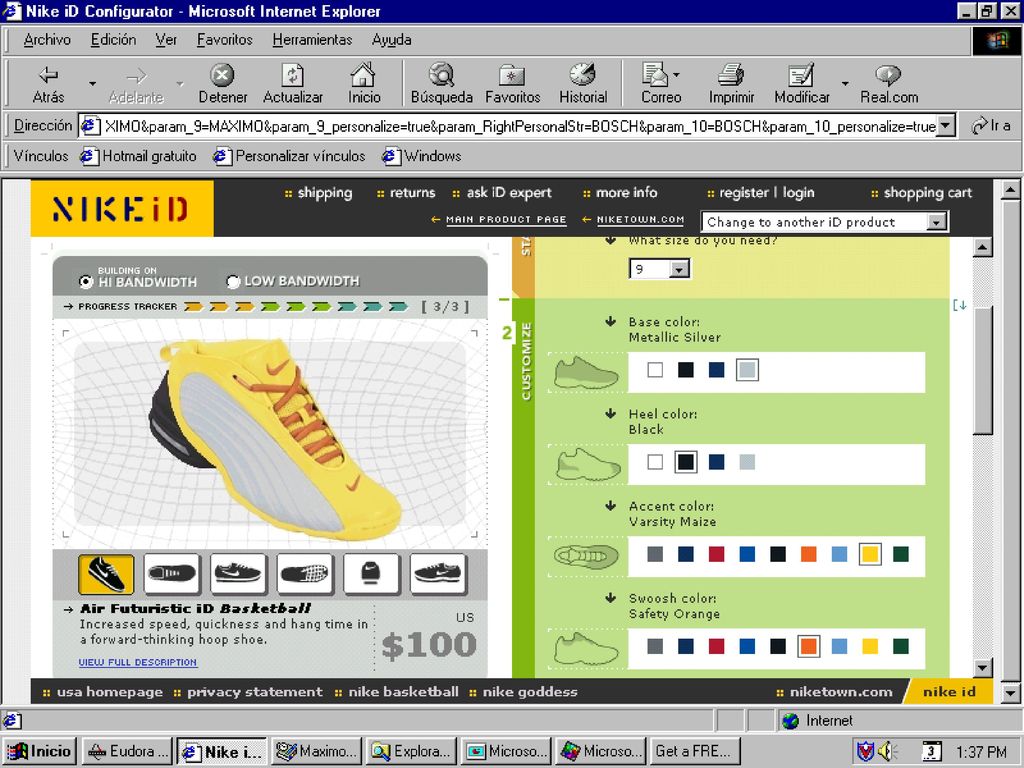Click the Correo mail icon
1024x768 pixels.
coord(655,74)
